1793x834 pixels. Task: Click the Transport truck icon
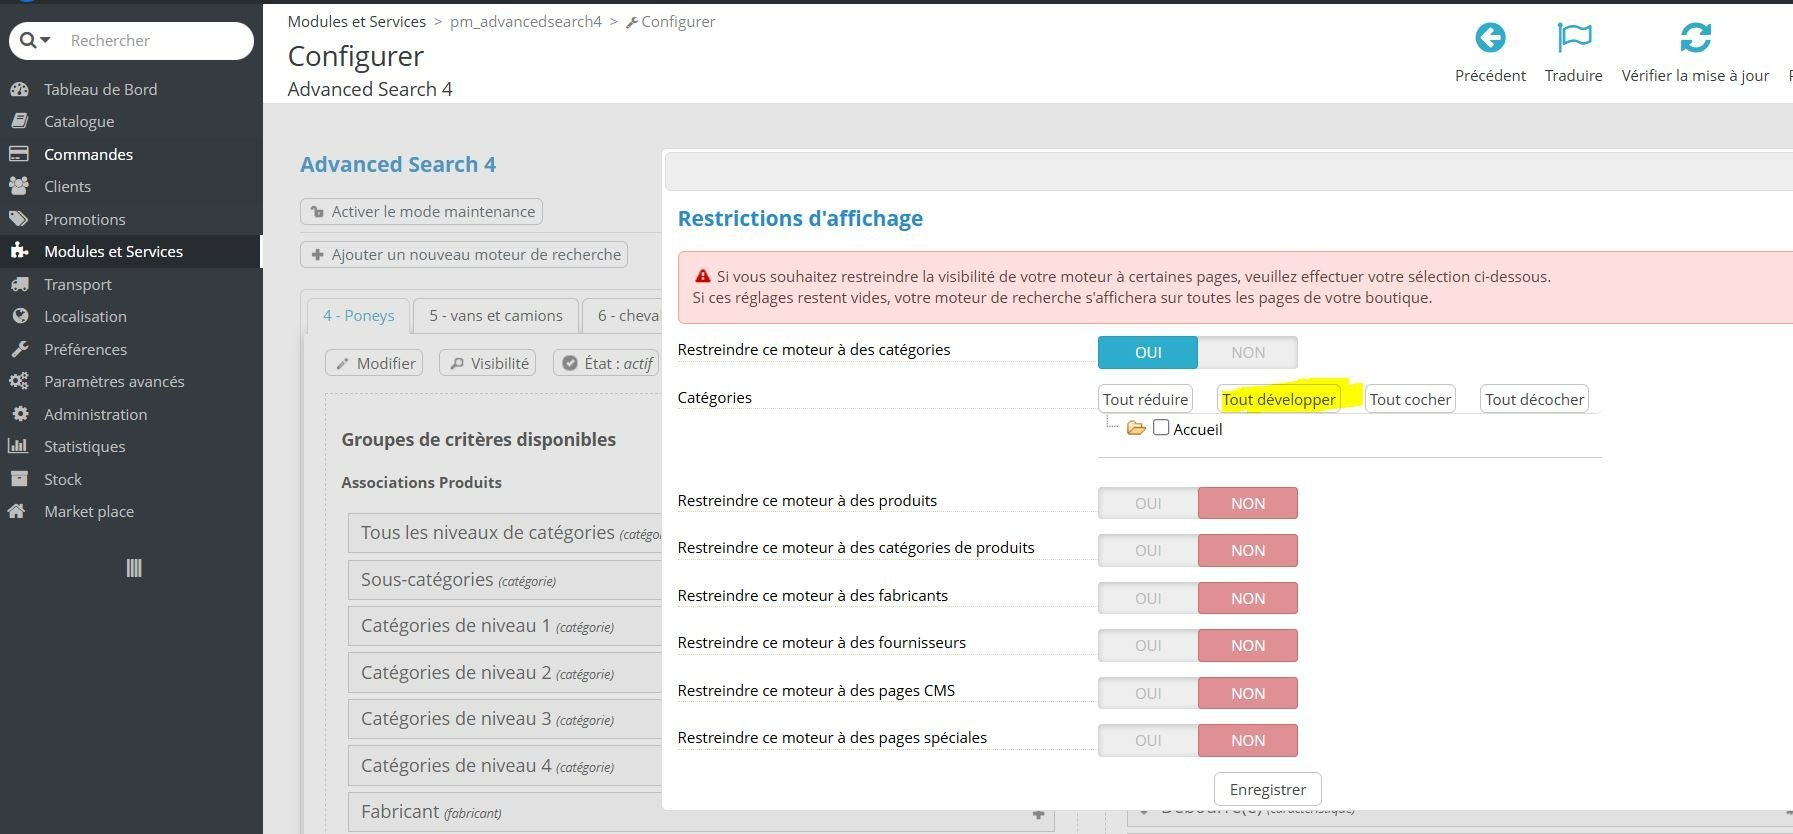(19, 284)
